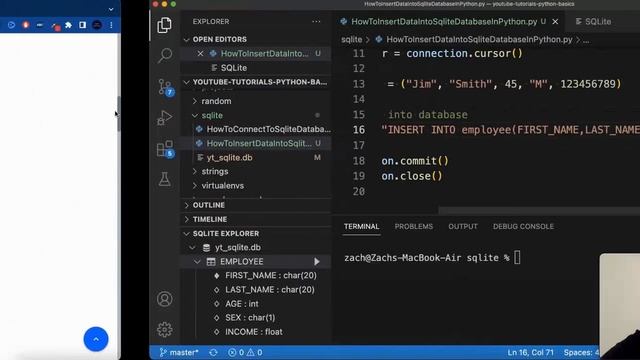Open the Search view in activity bar
Viewport: 640px width, 360px height.
164,55
